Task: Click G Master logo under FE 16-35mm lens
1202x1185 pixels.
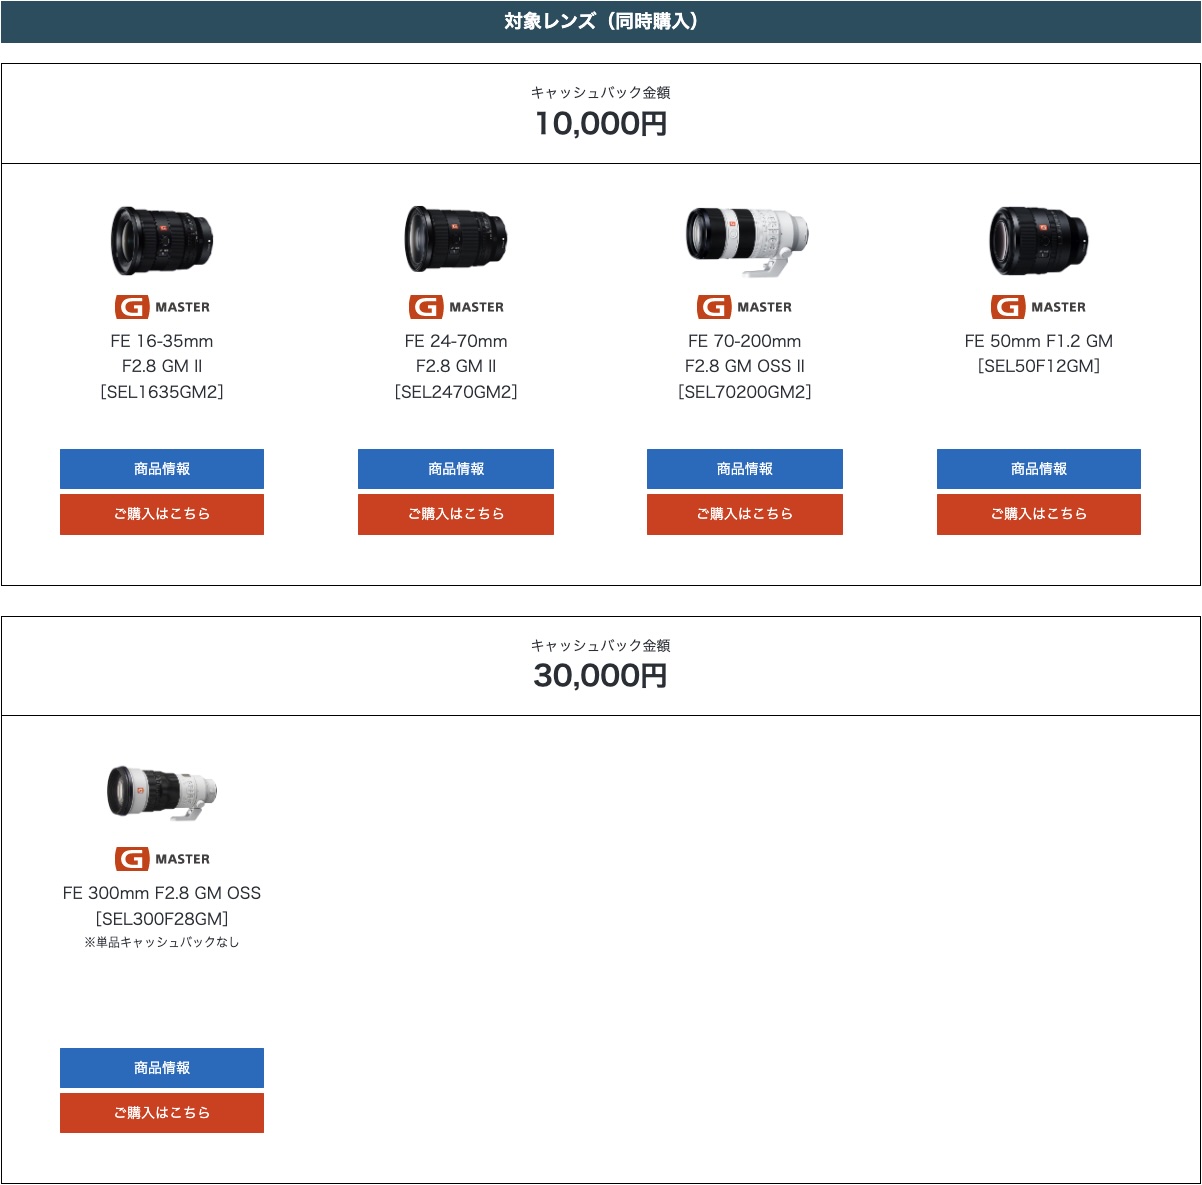Action: [162, 307]
